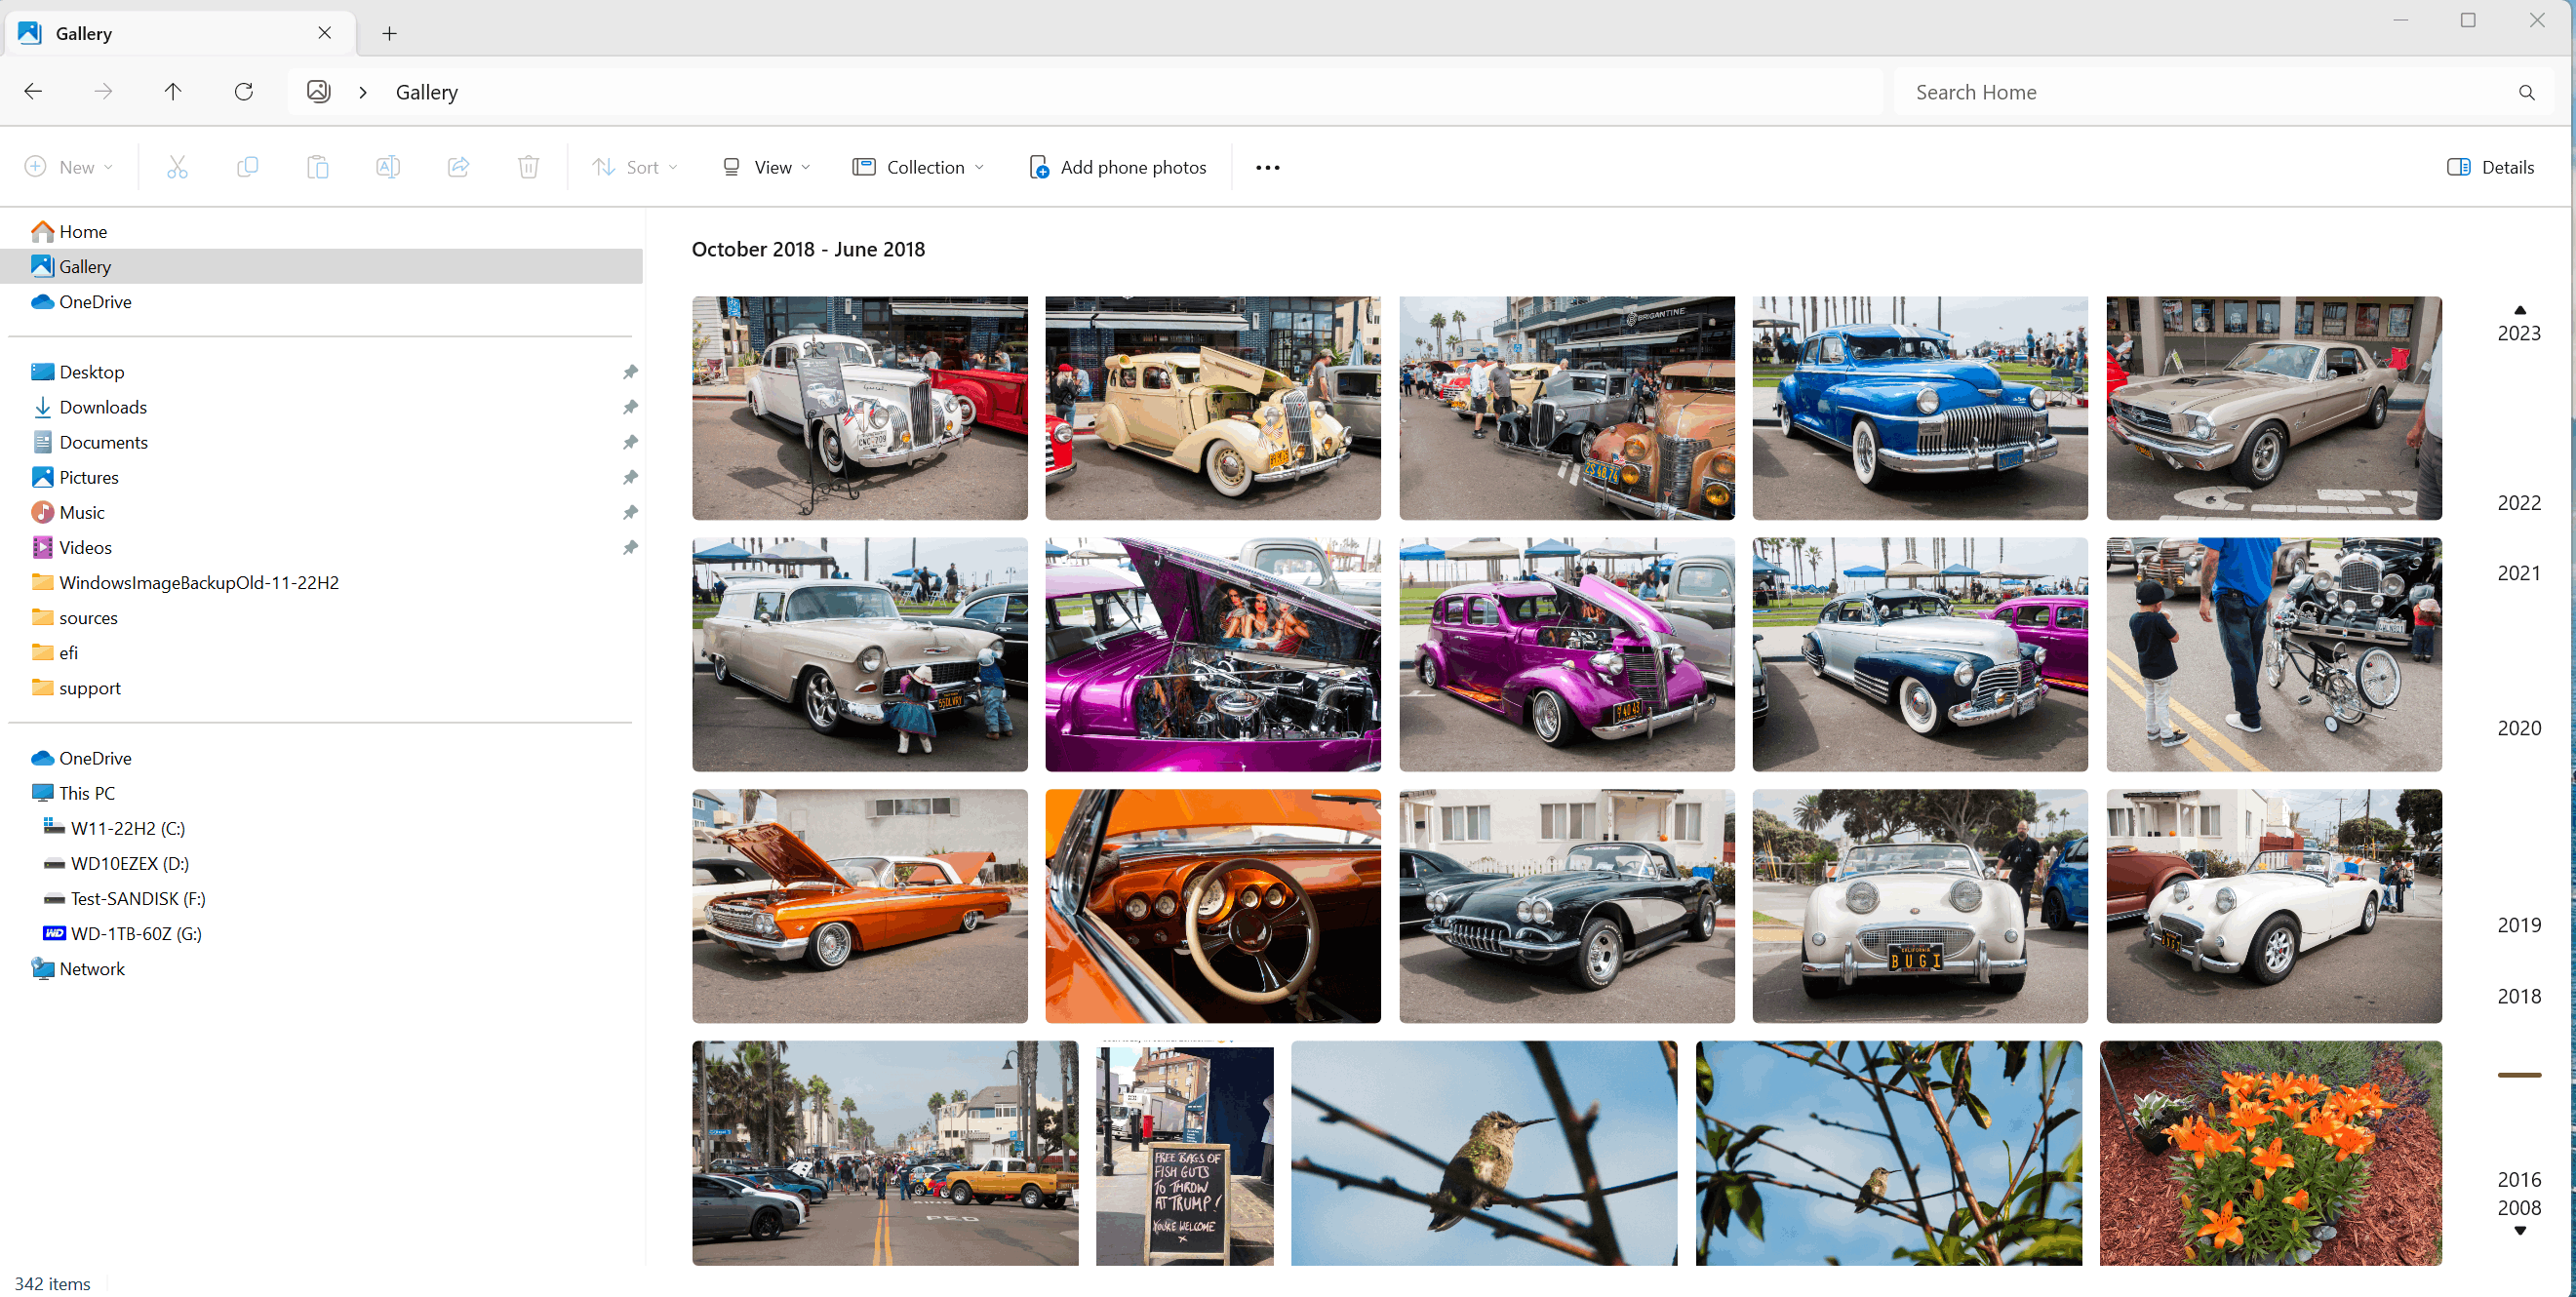Unpin the Downloads folder
The width and height of the screenshot is (2576, 1297).
[631, 407]
